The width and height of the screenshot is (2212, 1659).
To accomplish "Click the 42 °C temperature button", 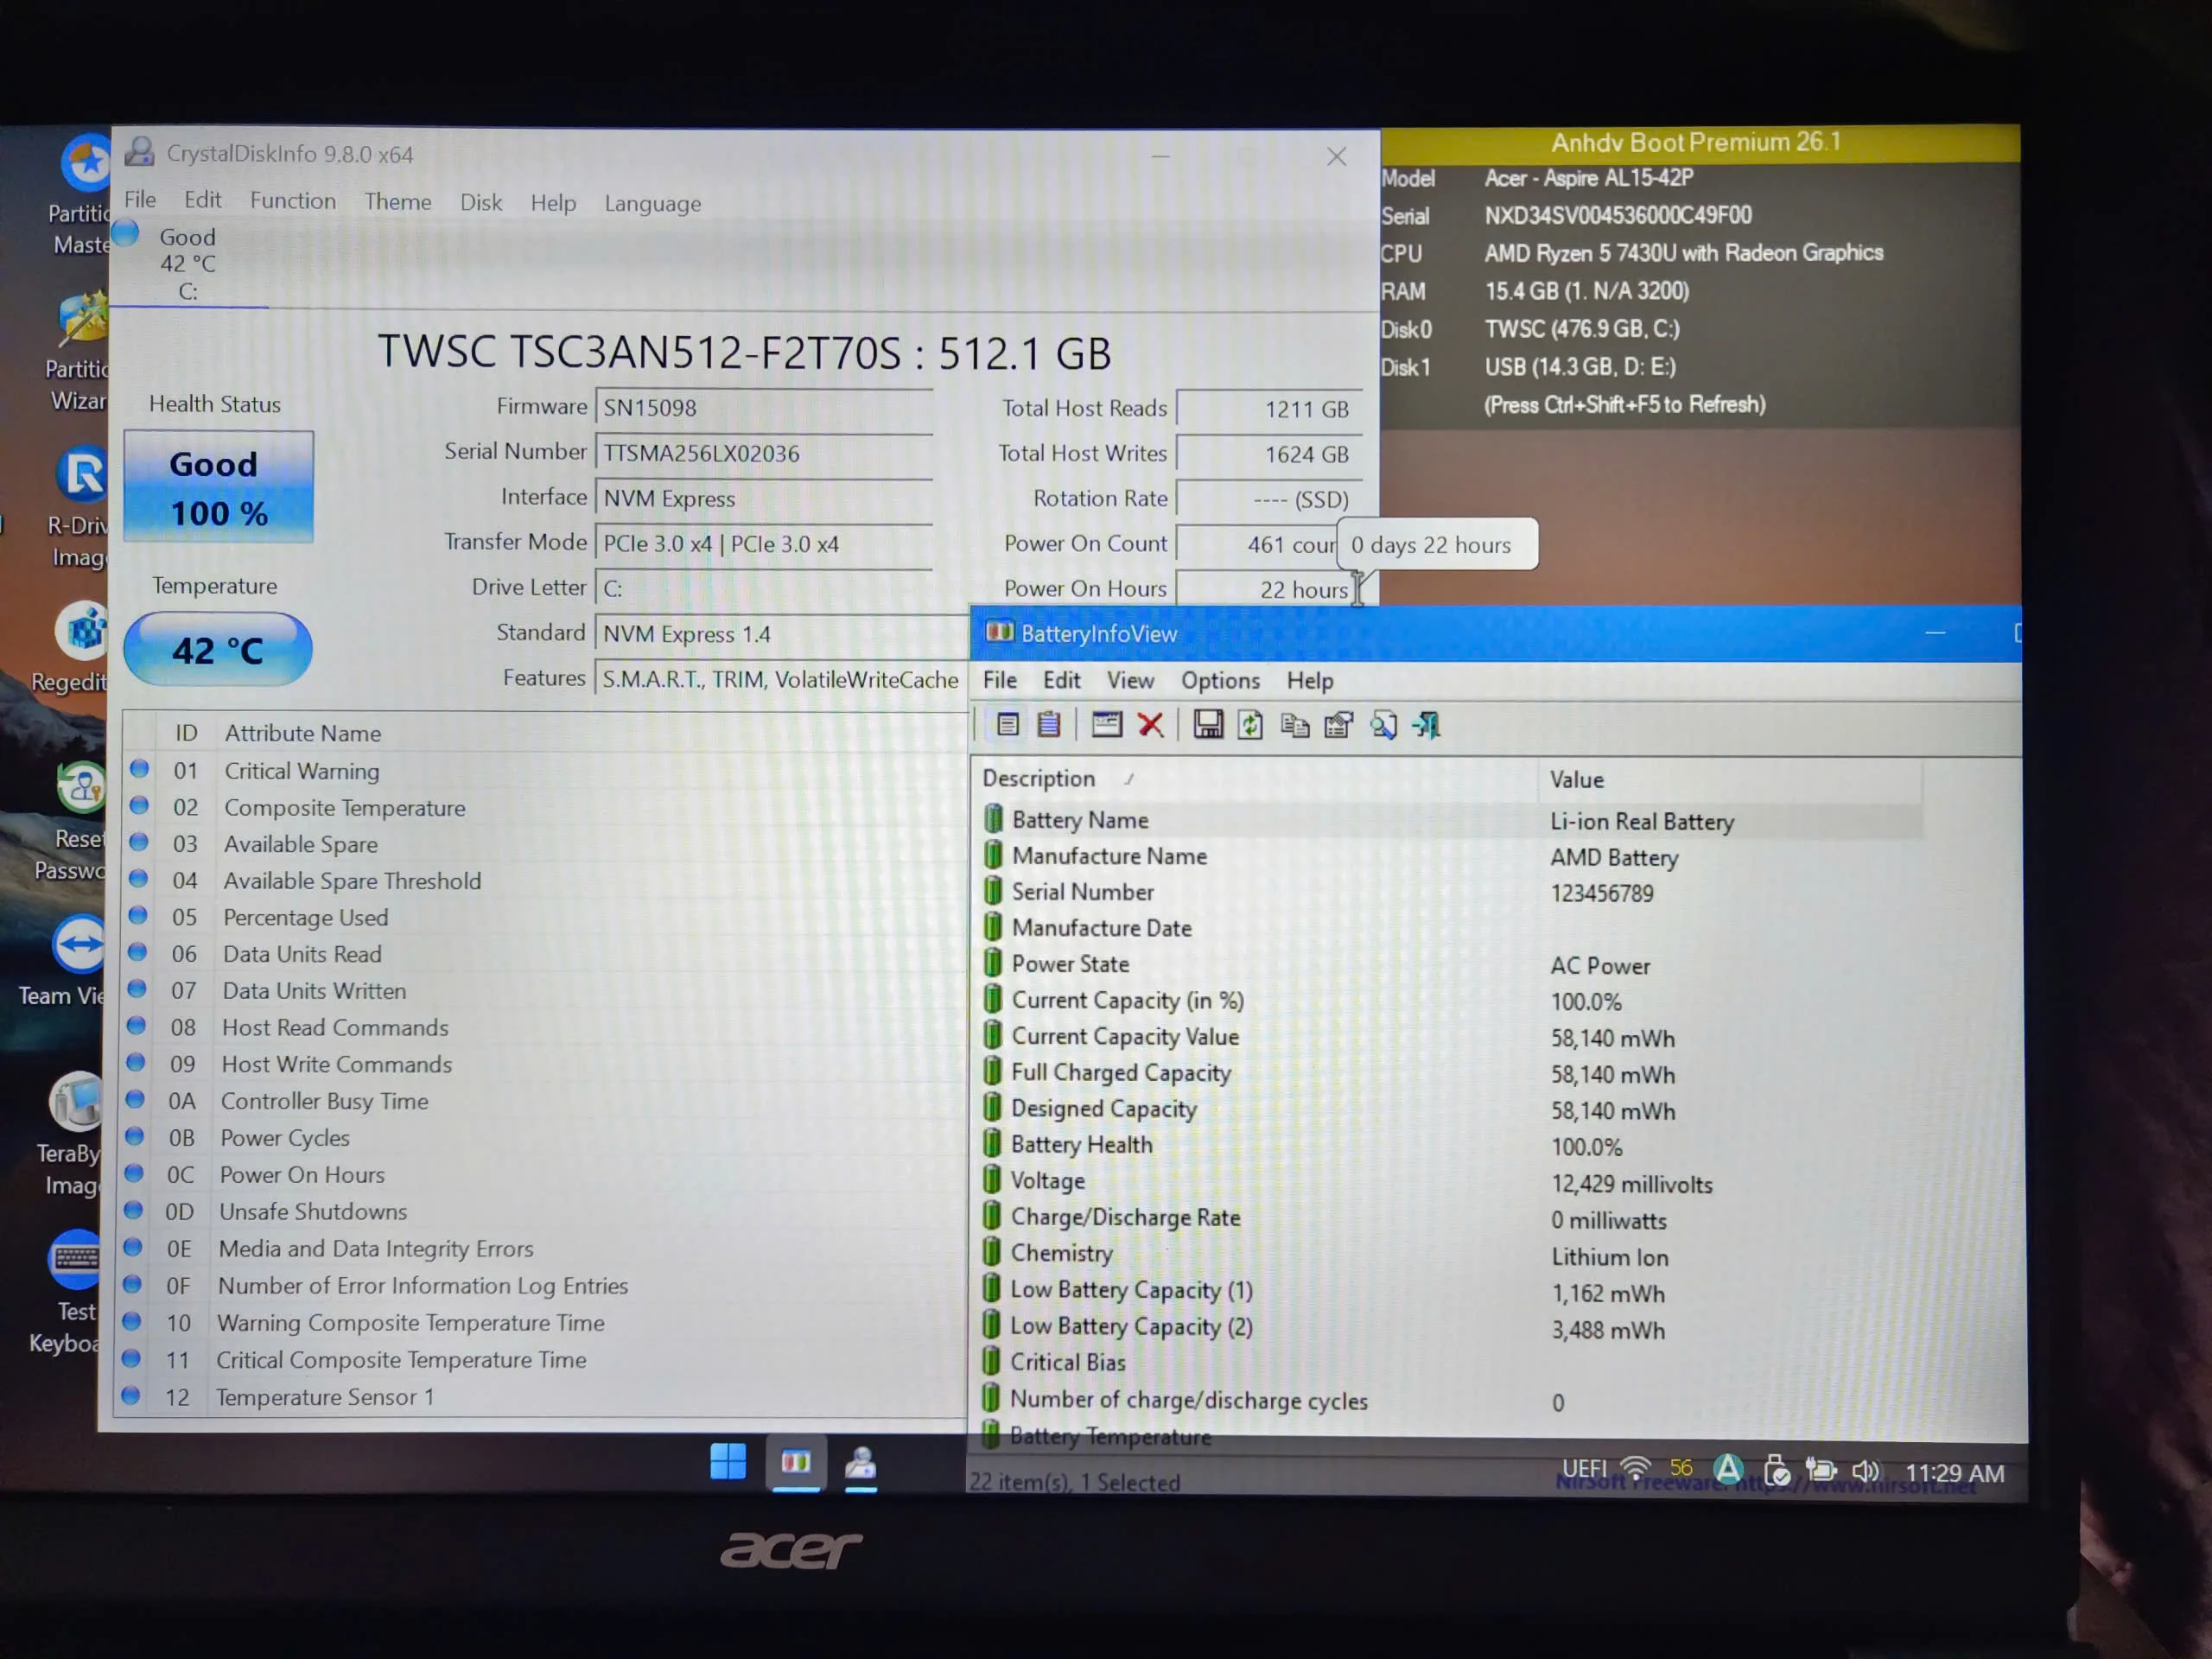I will 218,650.
